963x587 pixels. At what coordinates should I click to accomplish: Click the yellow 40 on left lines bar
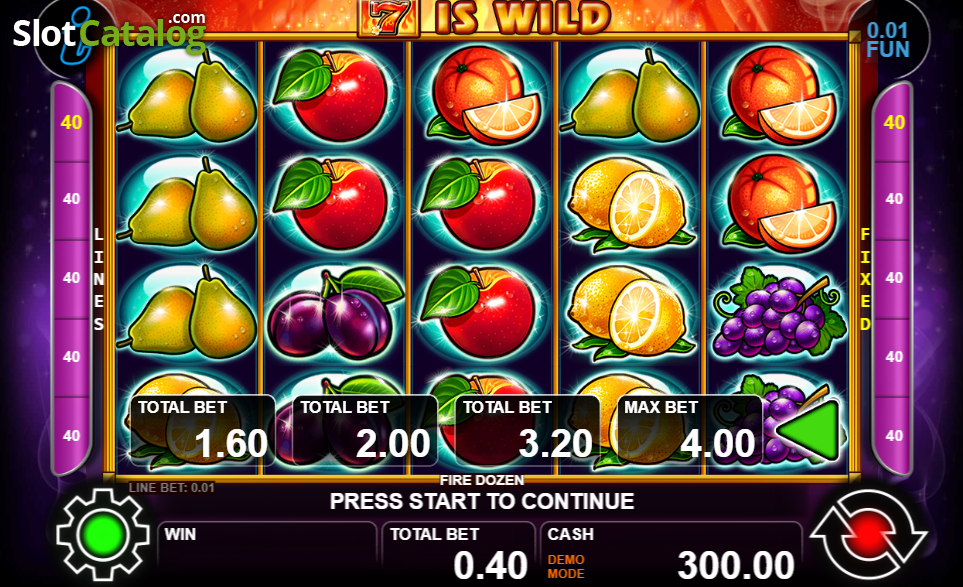tap(71, 122)
